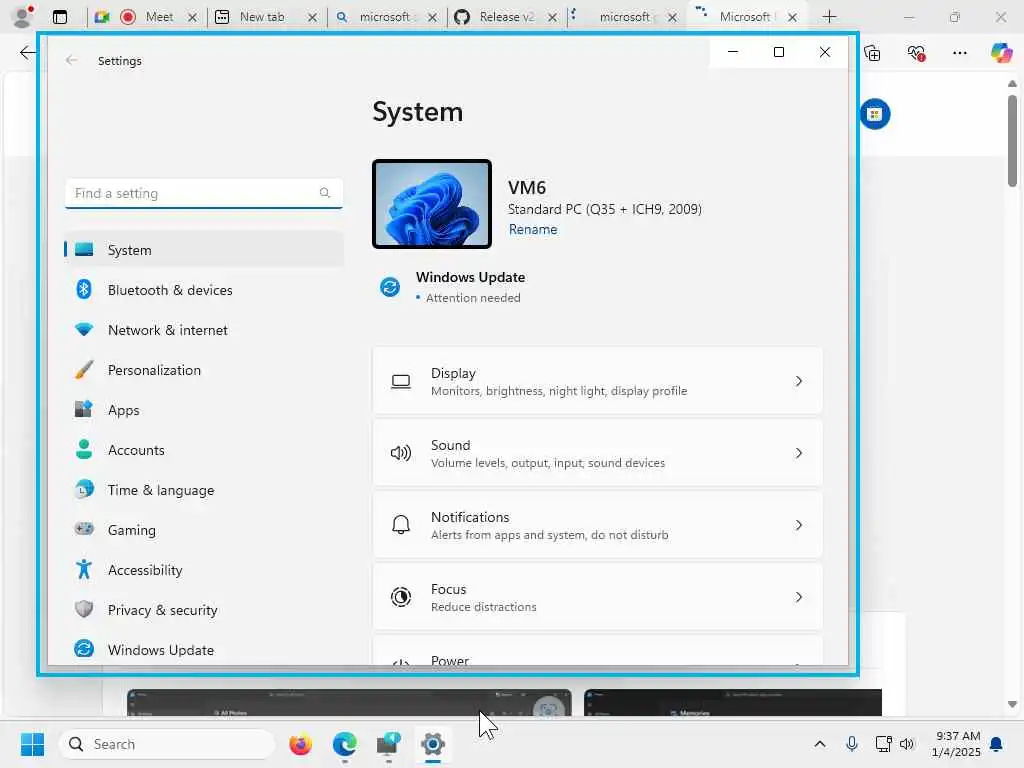The height and width of the screenshot is (768, 1024).
Task: Click the desktop wallpaper thumbnail for VM6
Action: [x=432, y=204]
